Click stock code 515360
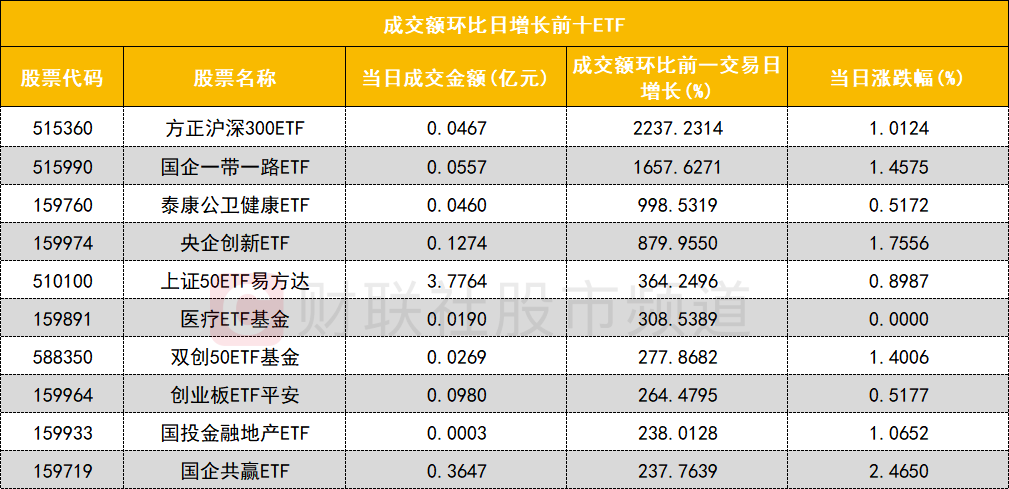The height and width of the screenshot is (489, 1009). [61, 129]
